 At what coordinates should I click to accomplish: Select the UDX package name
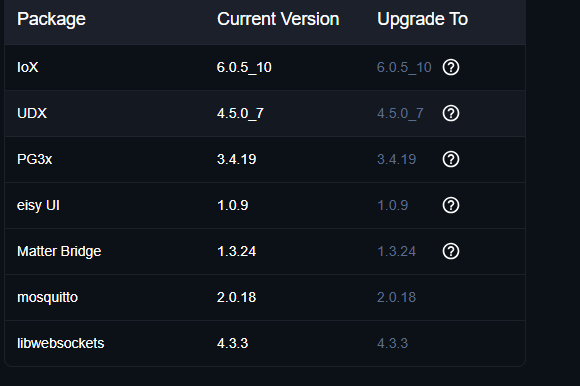coord(32,113)
